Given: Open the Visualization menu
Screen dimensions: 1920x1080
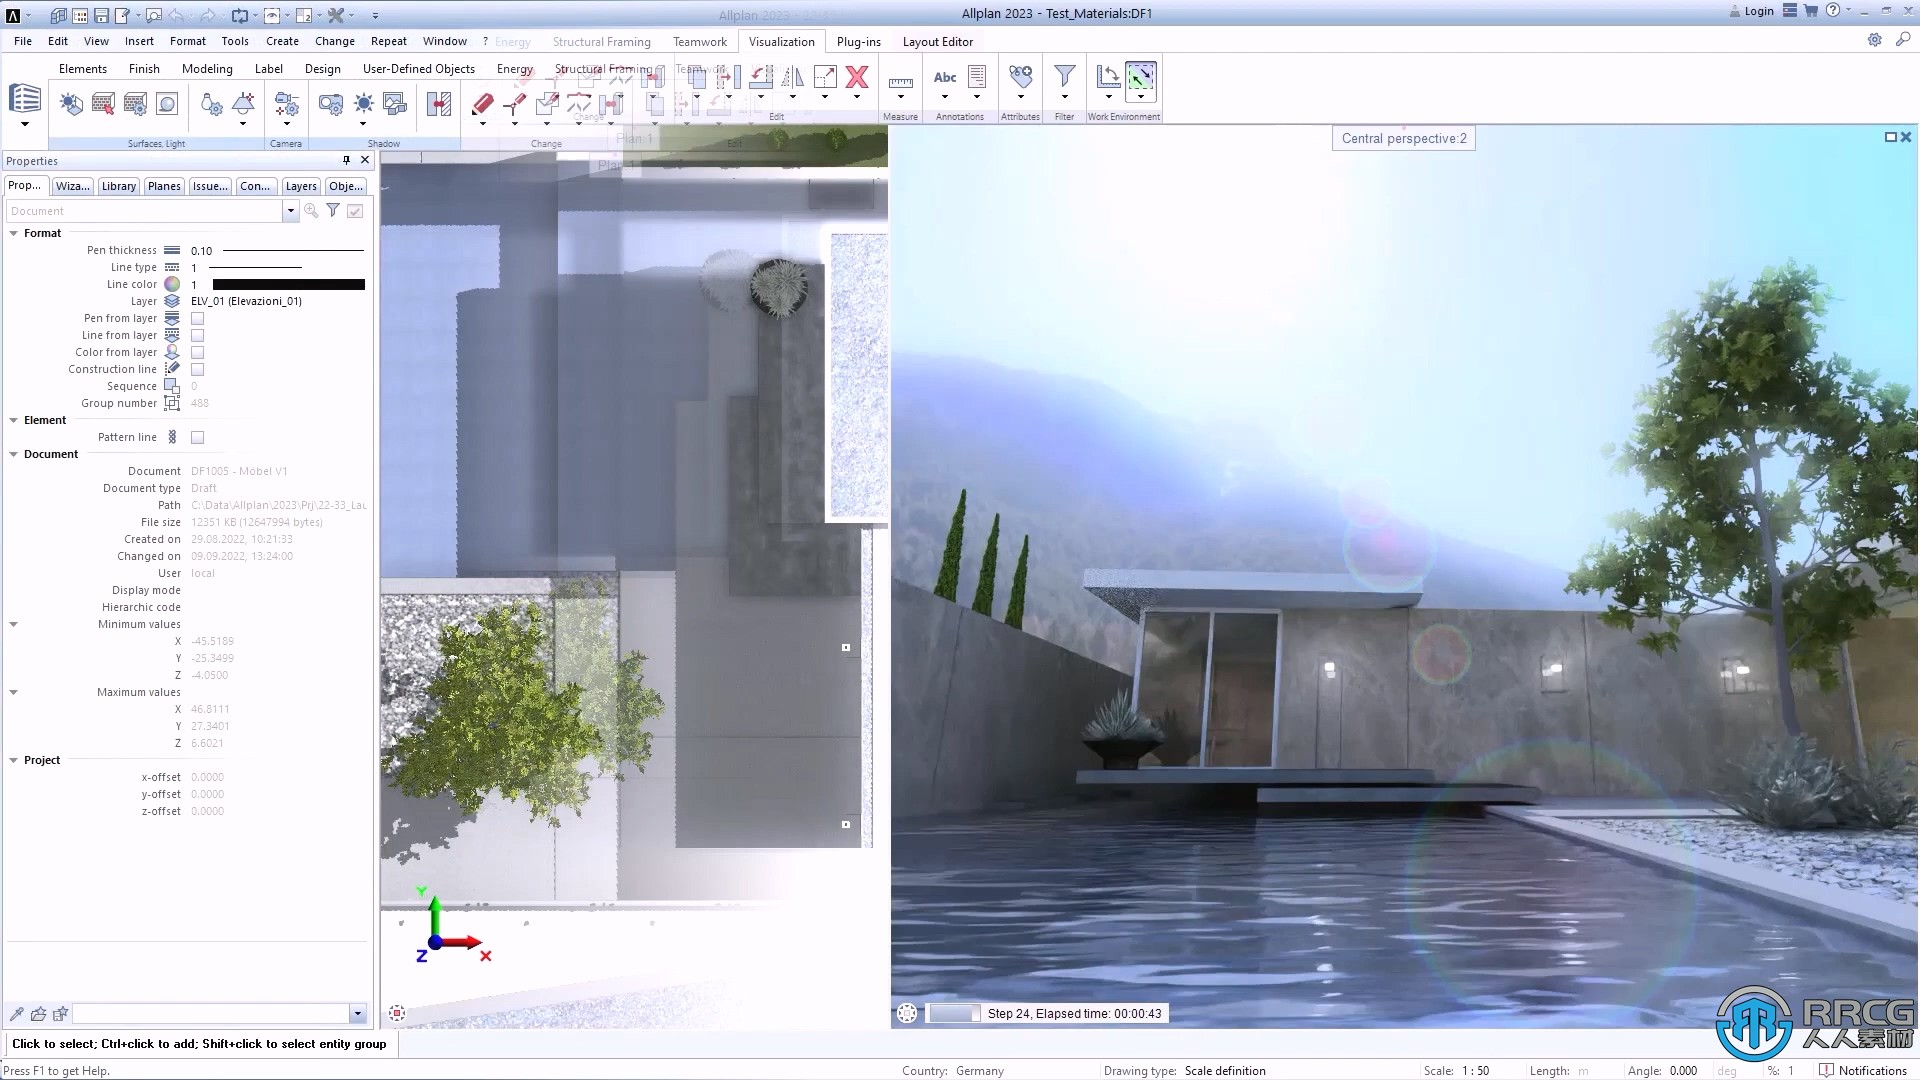Looking at the screenshot, I should (781, 41).
